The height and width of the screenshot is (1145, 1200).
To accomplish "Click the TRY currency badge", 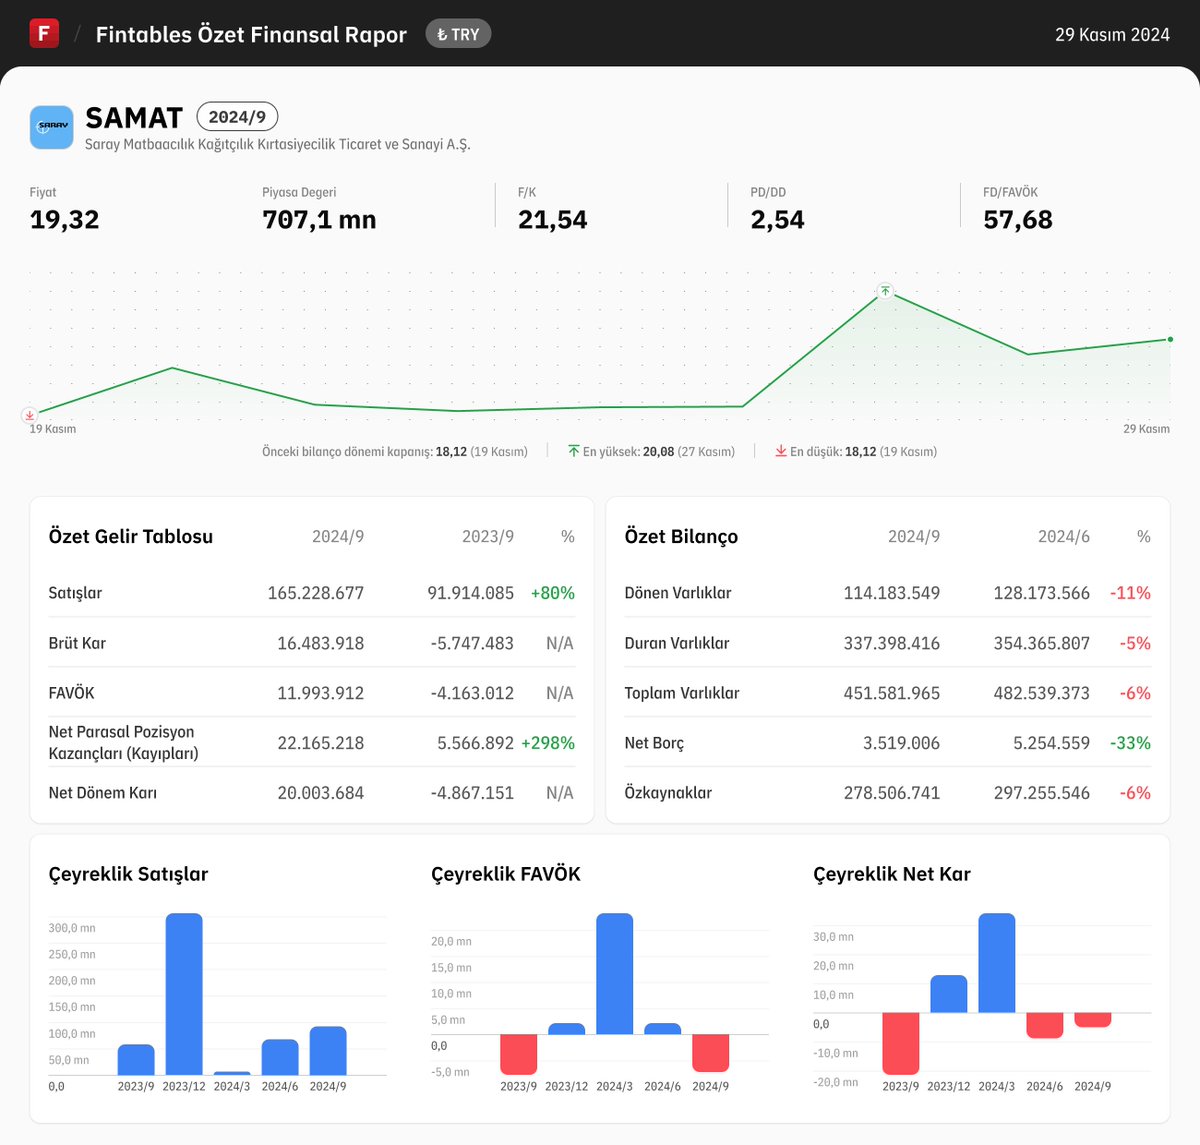I will point(458,34).
